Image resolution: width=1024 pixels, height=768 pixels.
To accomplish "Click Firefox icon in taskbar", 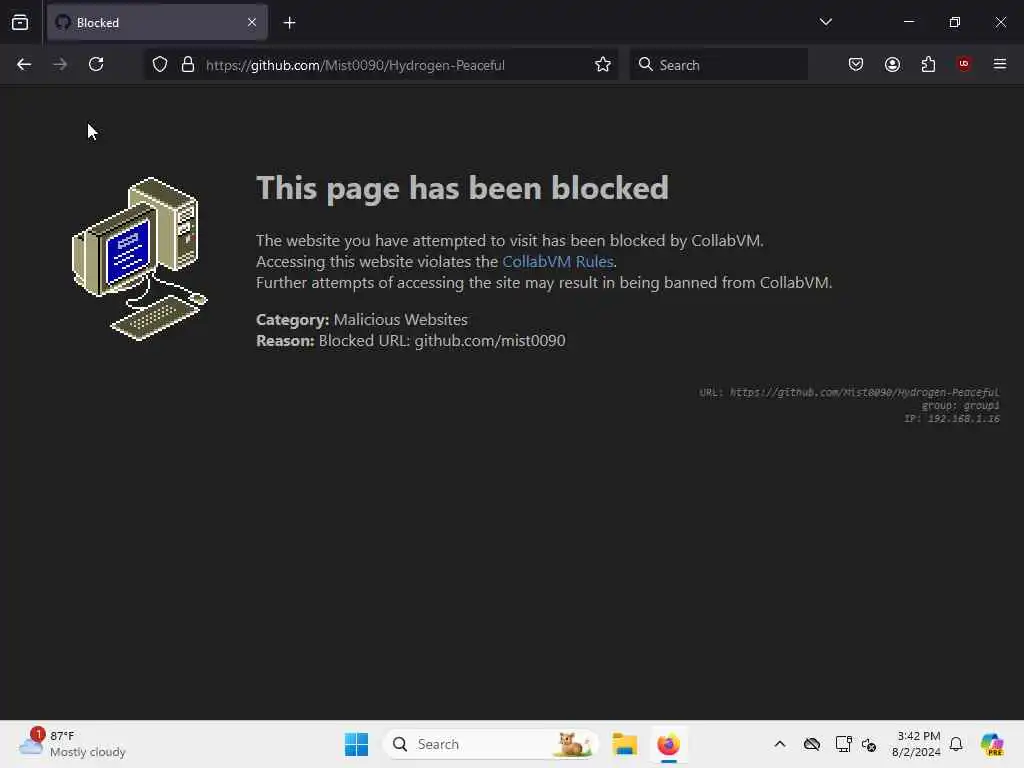I will [668, 744].
